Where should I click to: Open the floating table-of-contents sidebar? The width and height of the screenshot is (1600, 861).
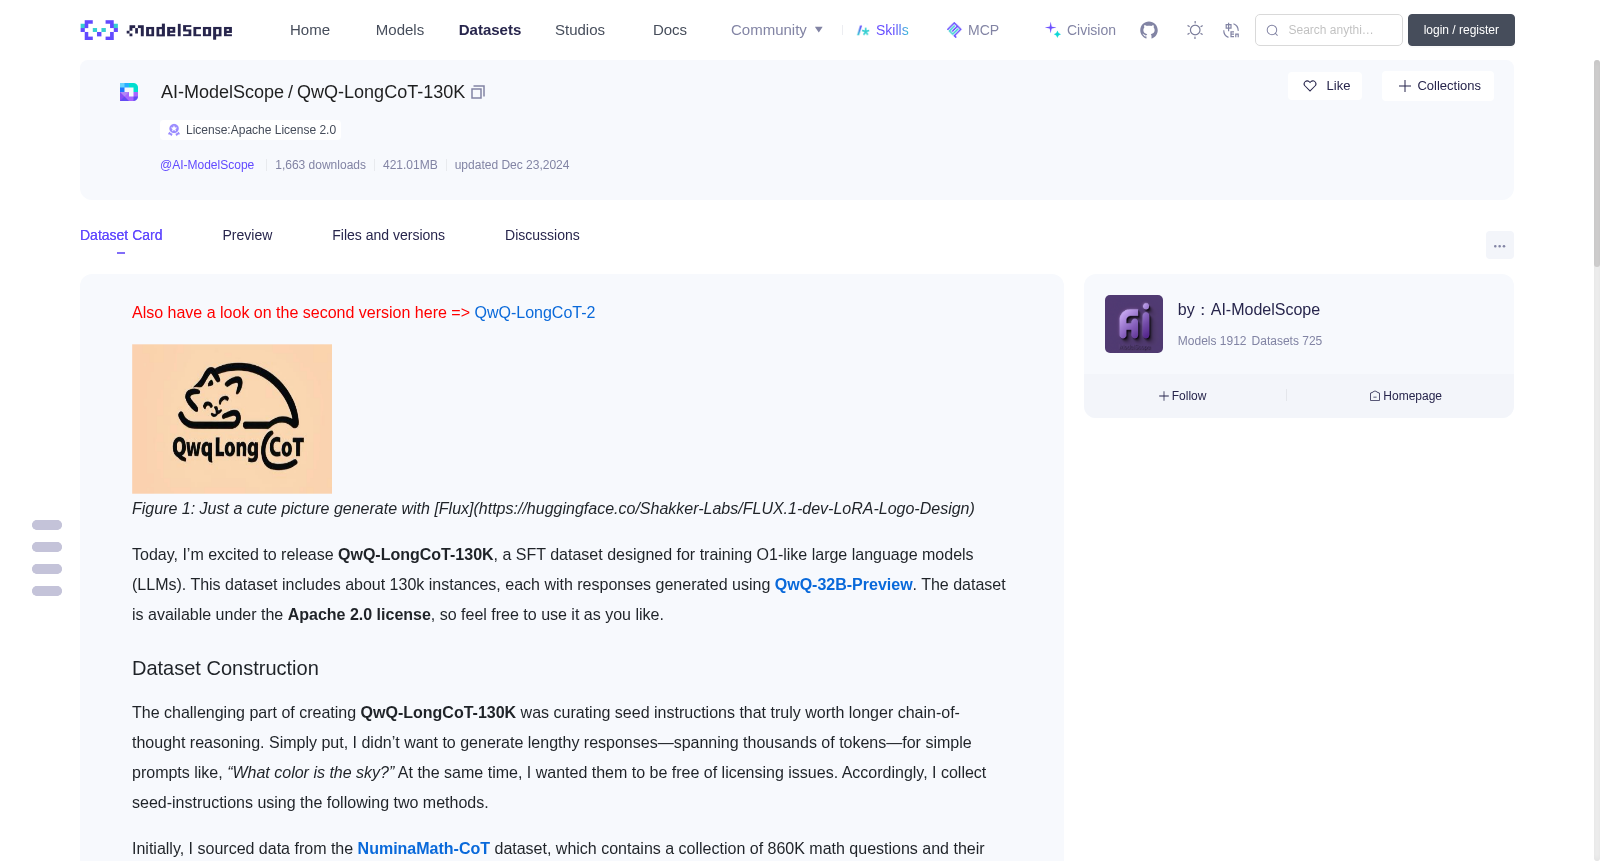[47, 558]
